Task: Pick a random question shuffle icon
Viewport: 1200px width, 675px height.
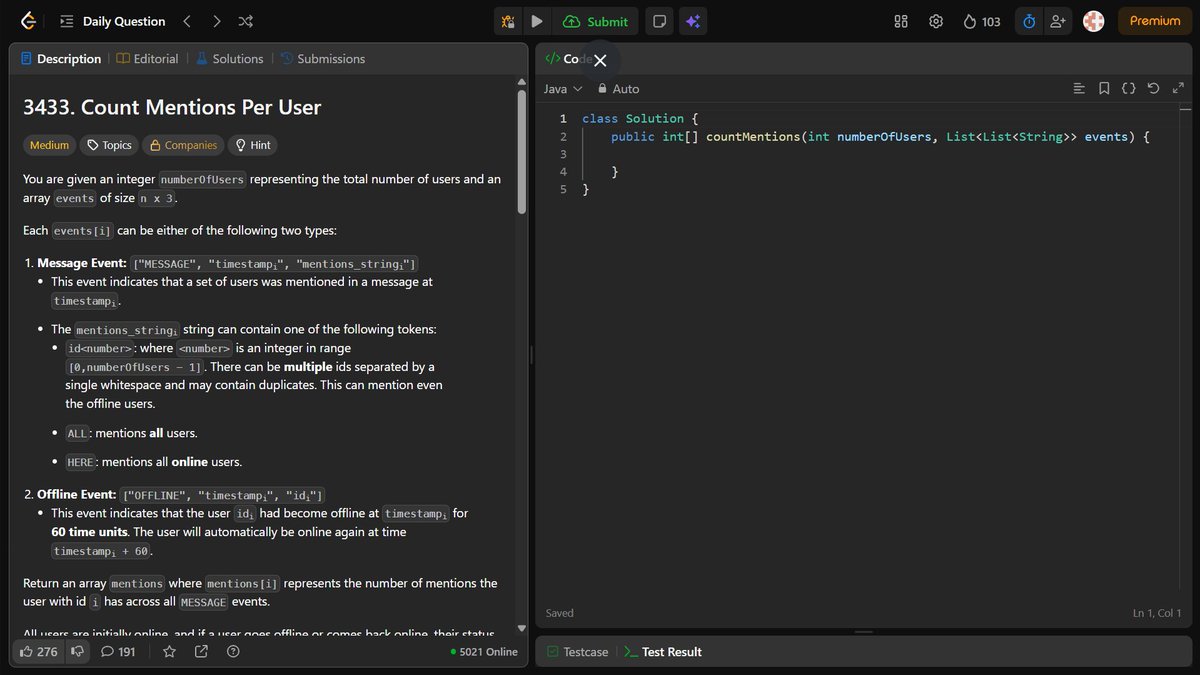Action: (246, 21)
